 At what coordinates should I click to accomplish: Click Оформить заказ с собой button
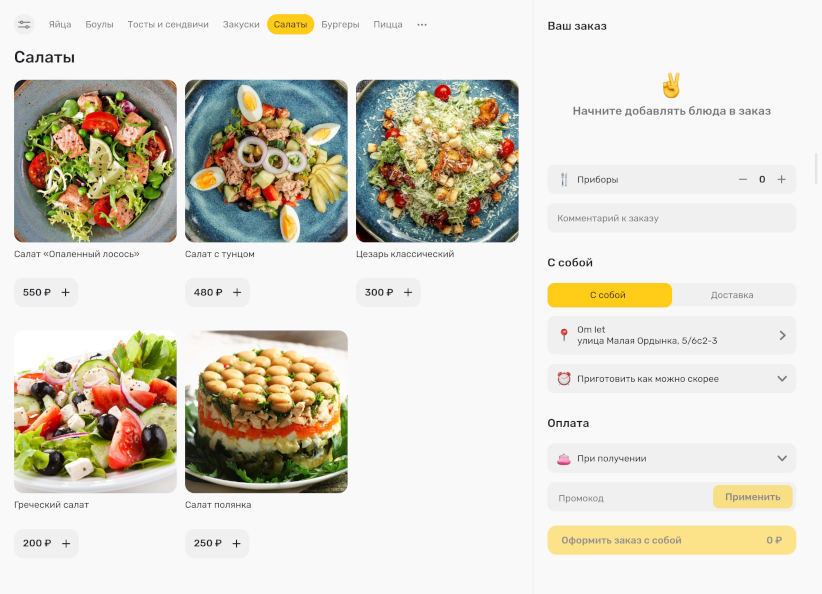pyautogui.click(x=672, y=541)
